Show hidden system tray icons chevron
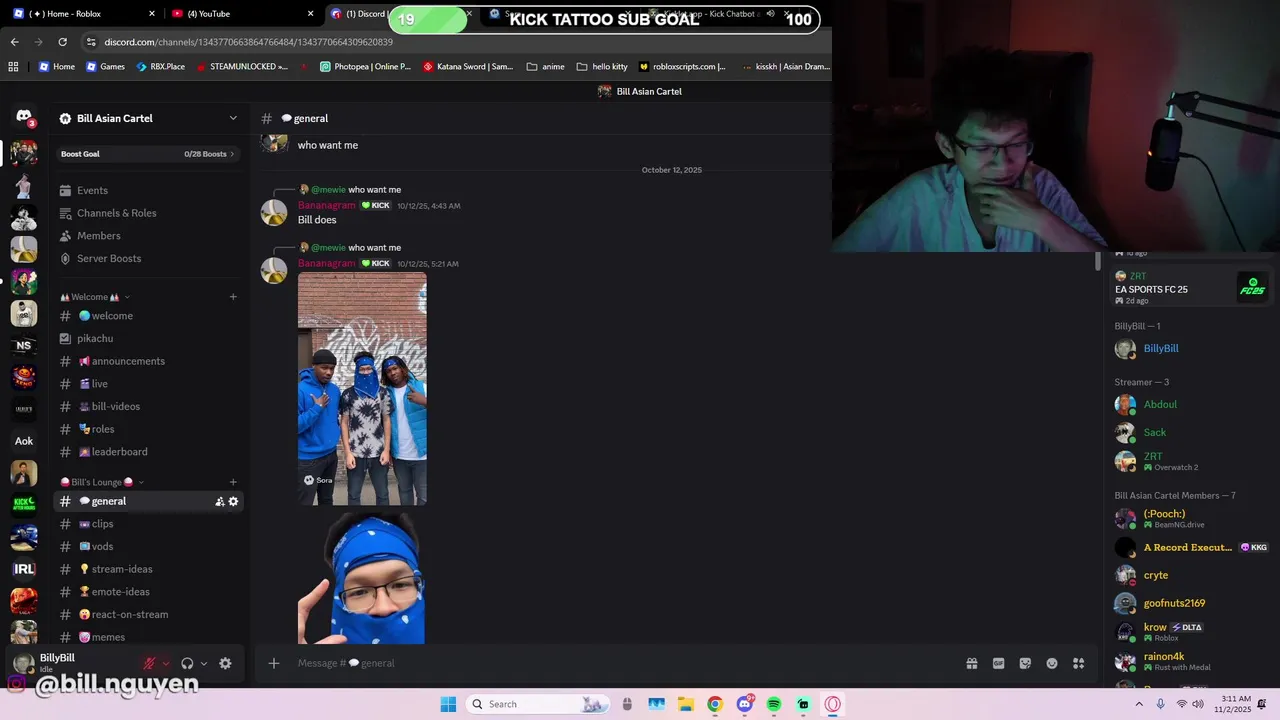The height and width of the screenshot is (720, 1280). click(1139, 704)
